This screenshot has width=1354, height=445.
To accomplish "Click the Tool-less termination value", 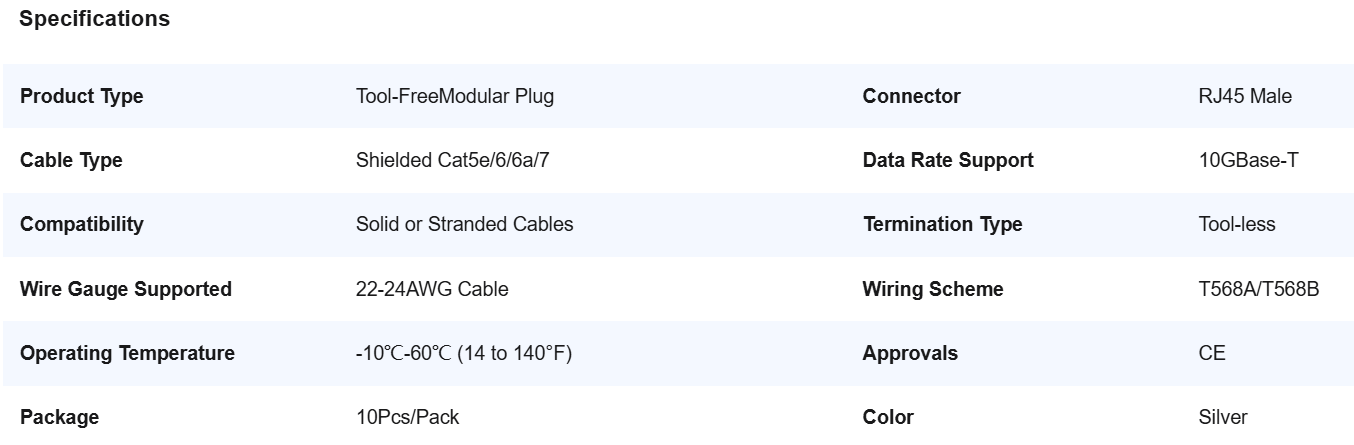I will tap(1237, 225).
